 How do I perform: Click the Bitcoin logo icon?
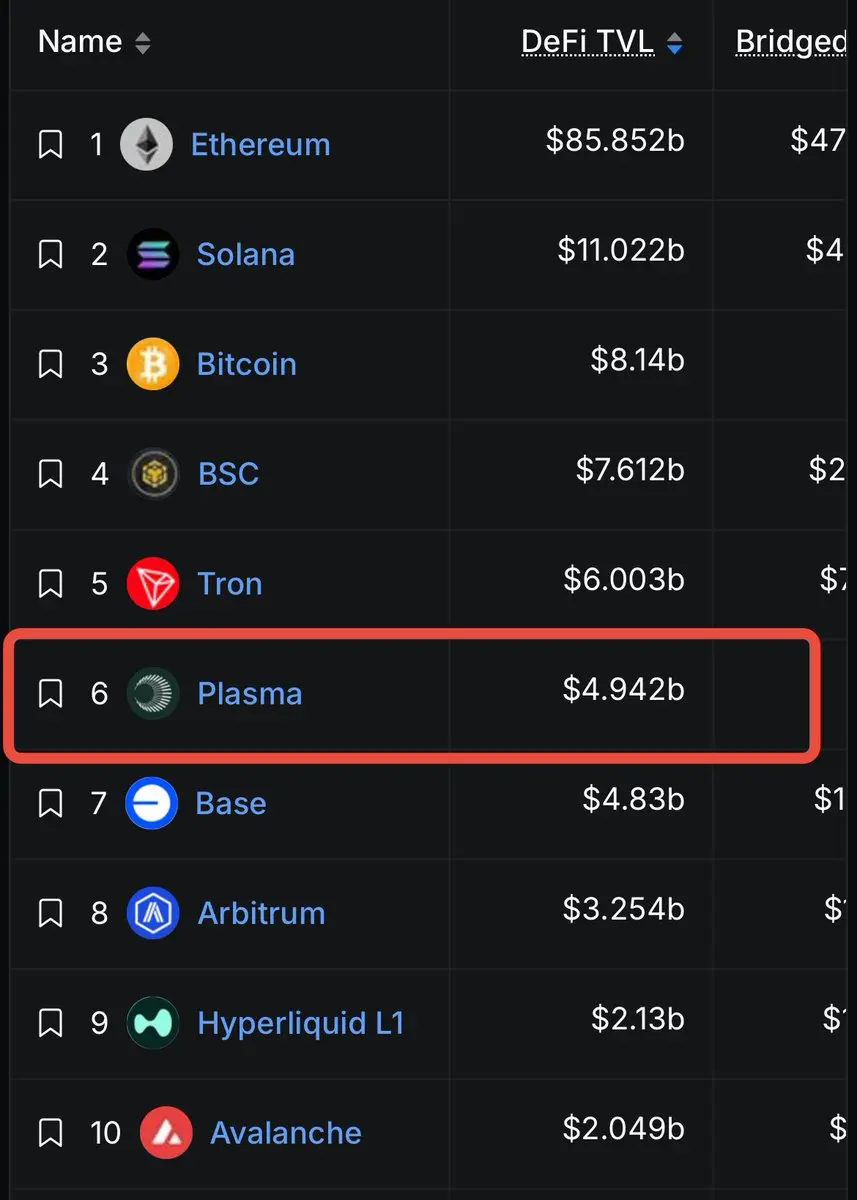(153, 364)
